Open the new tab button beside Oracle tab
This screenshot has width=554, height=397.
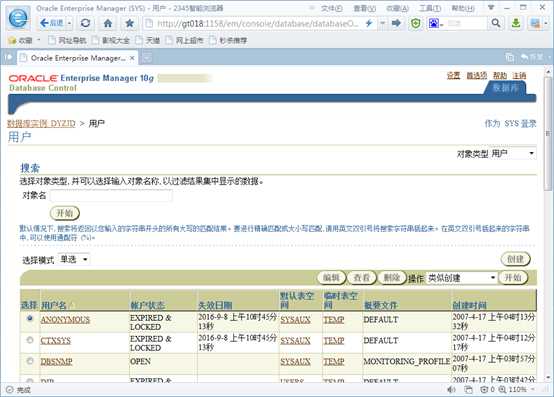(x=147, y=57)
